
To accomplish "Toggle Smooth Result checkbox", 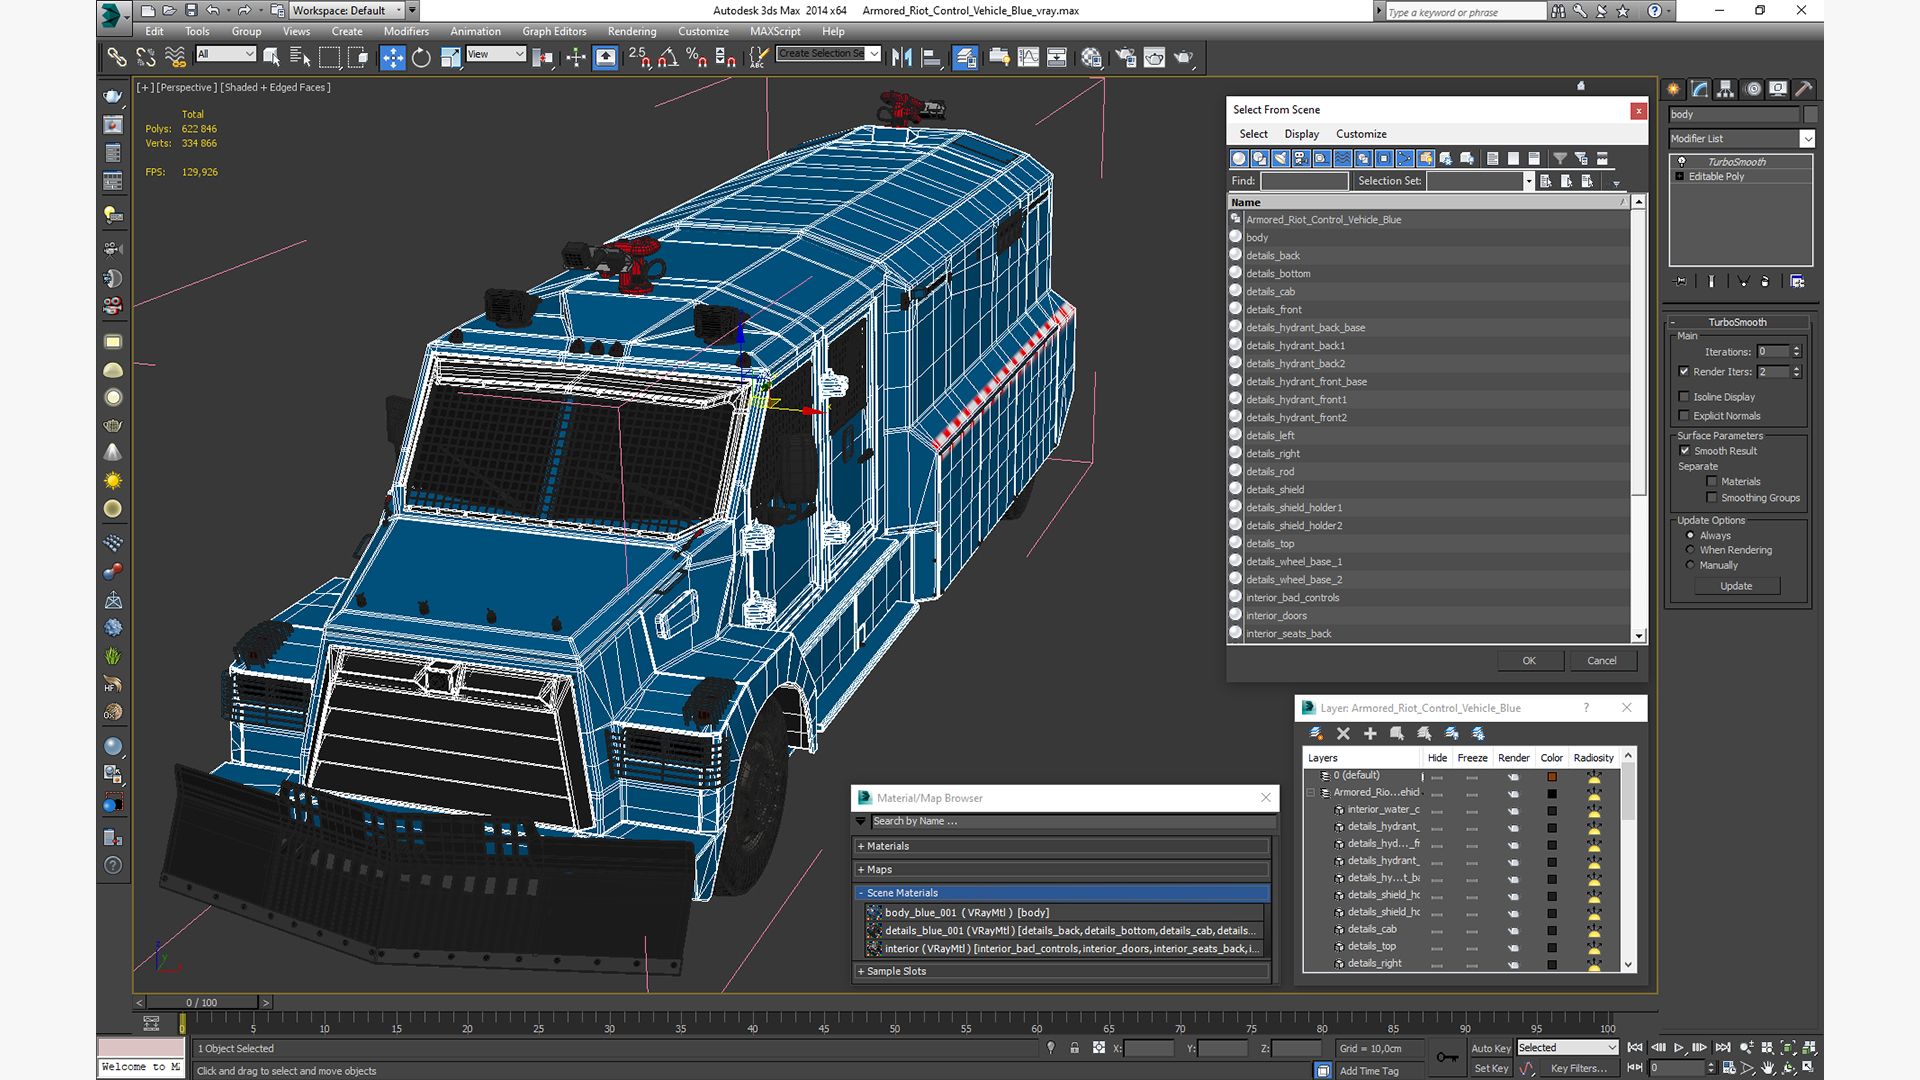I will click(x=1685, y=451).
